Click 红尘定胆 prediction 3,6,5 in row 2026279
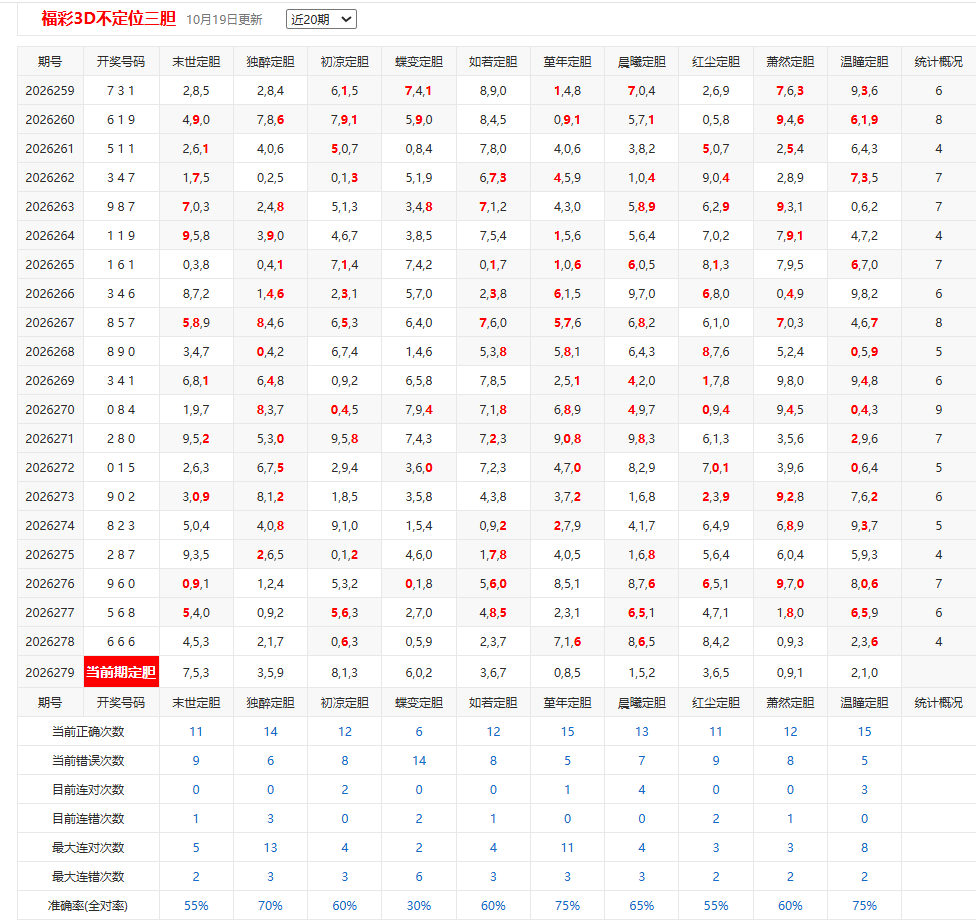 [x=716, y=672]
